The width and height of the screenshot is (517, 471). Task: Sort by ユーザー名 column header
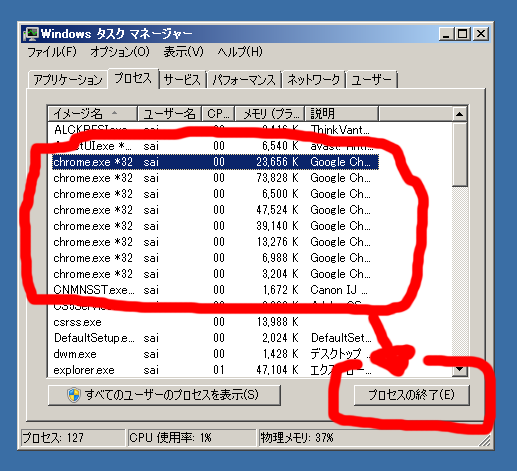169,114
